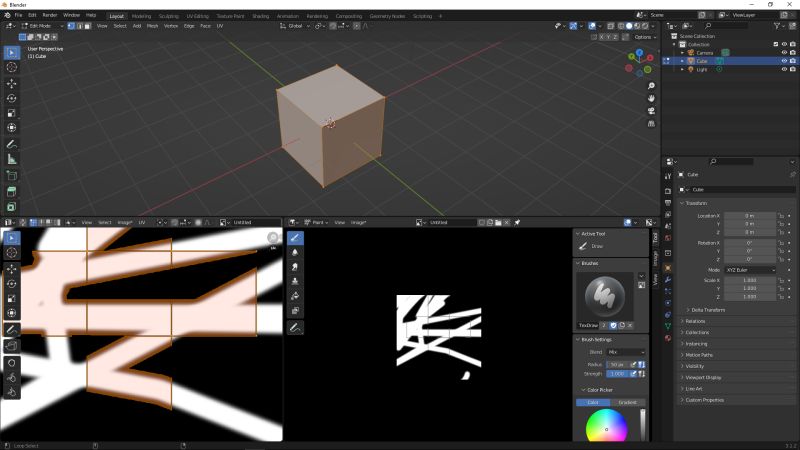Select the Grab tool in UV editor
The image size is (800, 450).
(x=12, y=363)
